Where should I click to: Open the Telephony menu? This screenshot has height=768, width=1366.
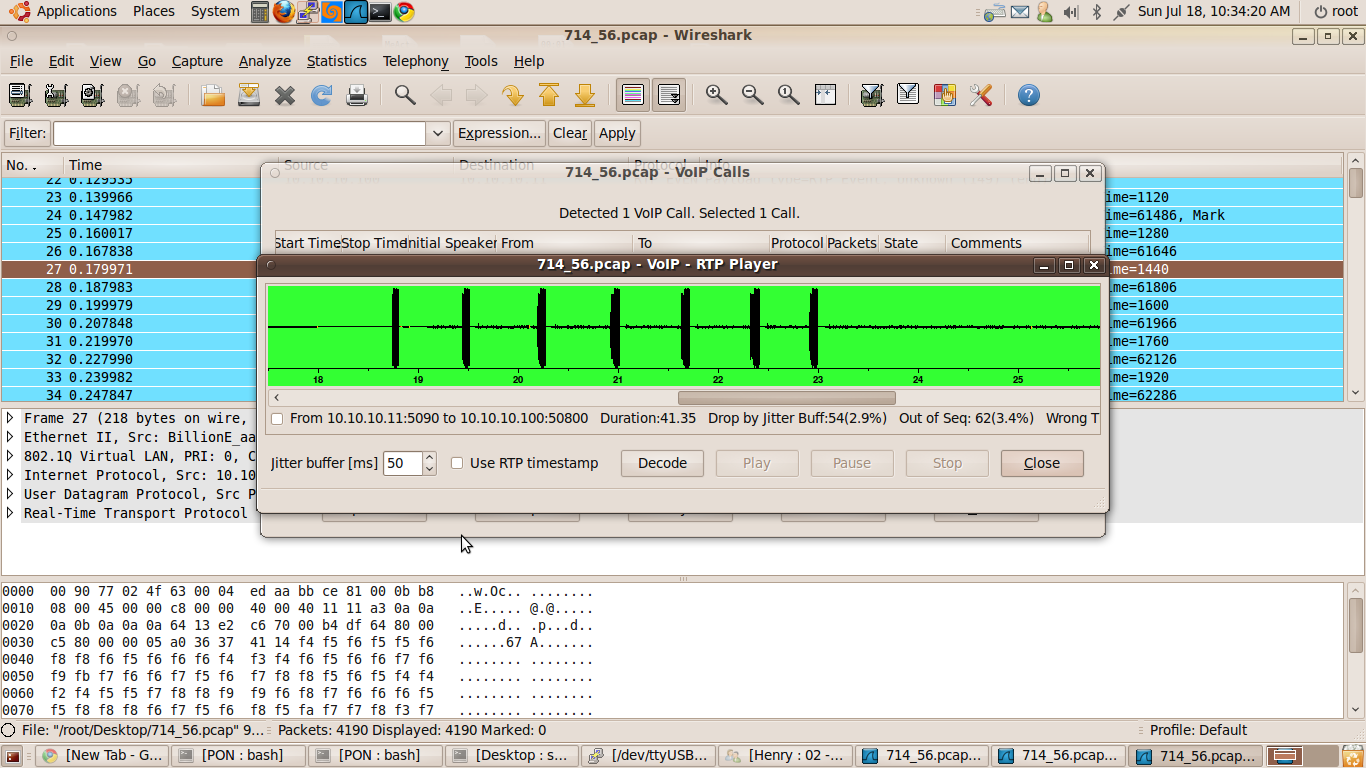coord(415,61)
